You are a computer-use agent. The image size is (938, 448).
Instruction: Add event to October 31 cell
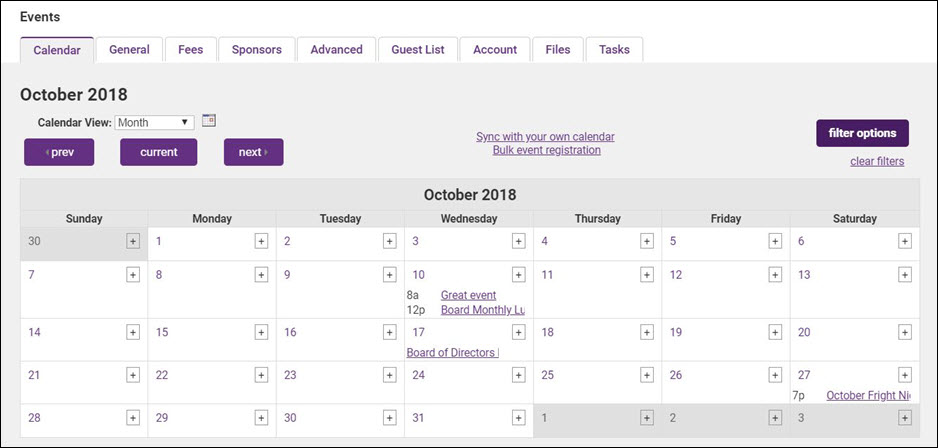518,417
